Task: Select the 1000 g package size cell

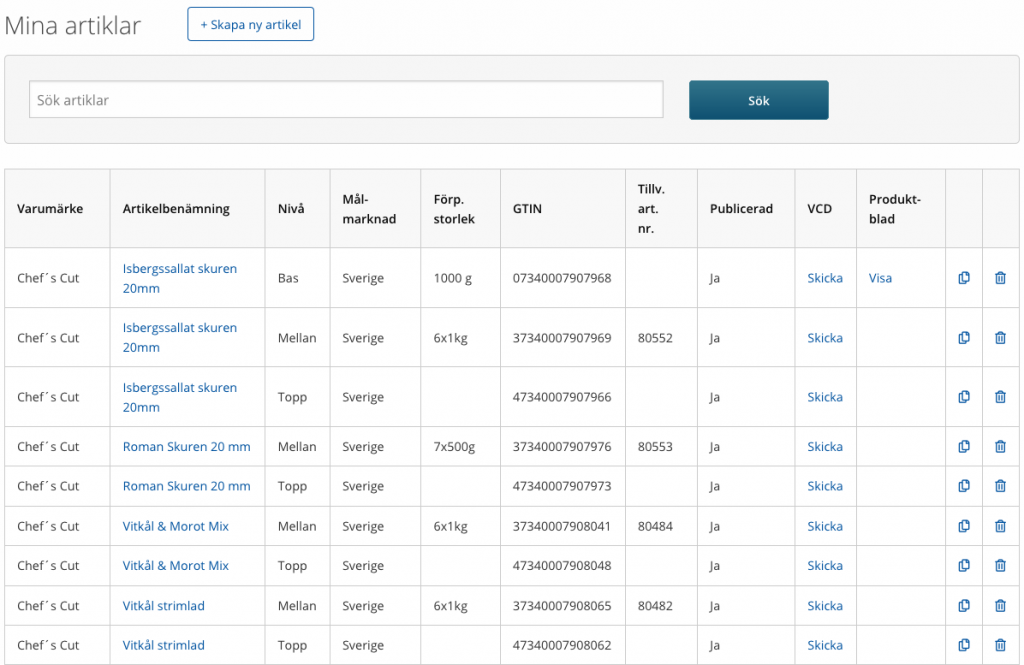Action: pyautogui.click(x=461, y=278)
